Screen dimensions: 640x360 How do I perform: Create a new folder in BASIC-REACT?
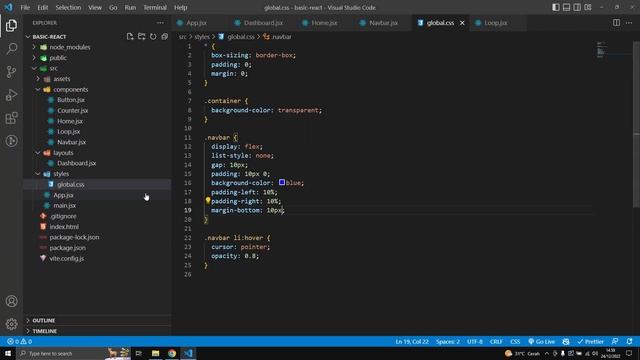click(x=141, y=37)
